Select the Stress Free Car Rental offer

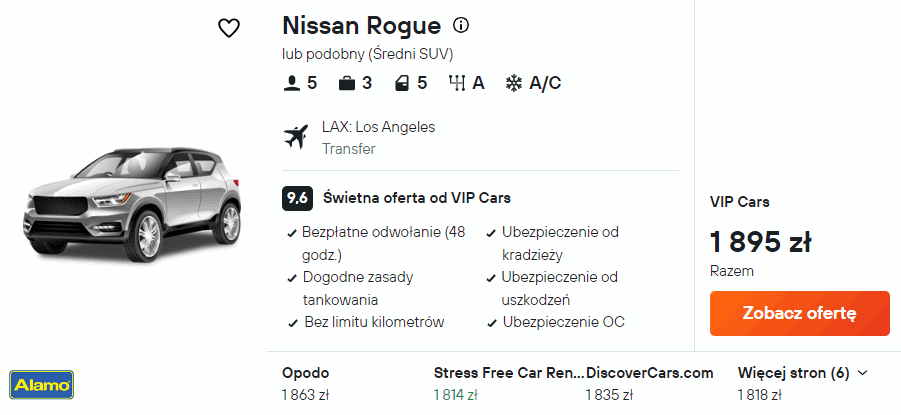coord(508,383)
